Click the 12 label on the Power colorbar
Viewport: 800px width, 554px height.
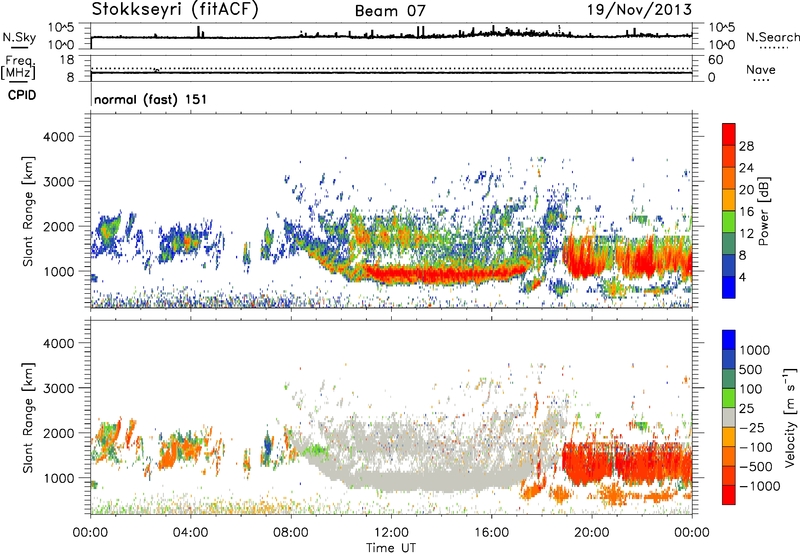coord(746,234)
